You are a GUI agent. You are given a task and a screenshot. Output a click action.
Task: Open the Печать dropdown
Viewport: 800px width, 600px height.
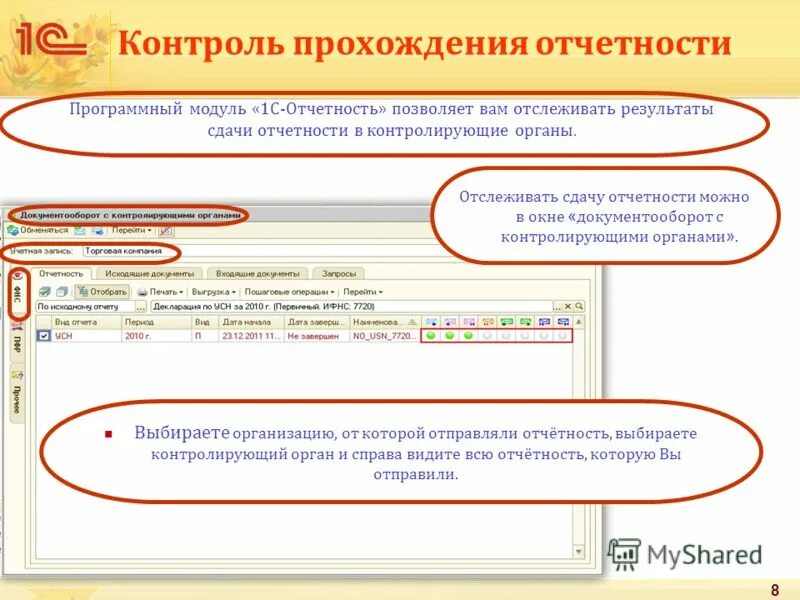(x=160, y=292)
